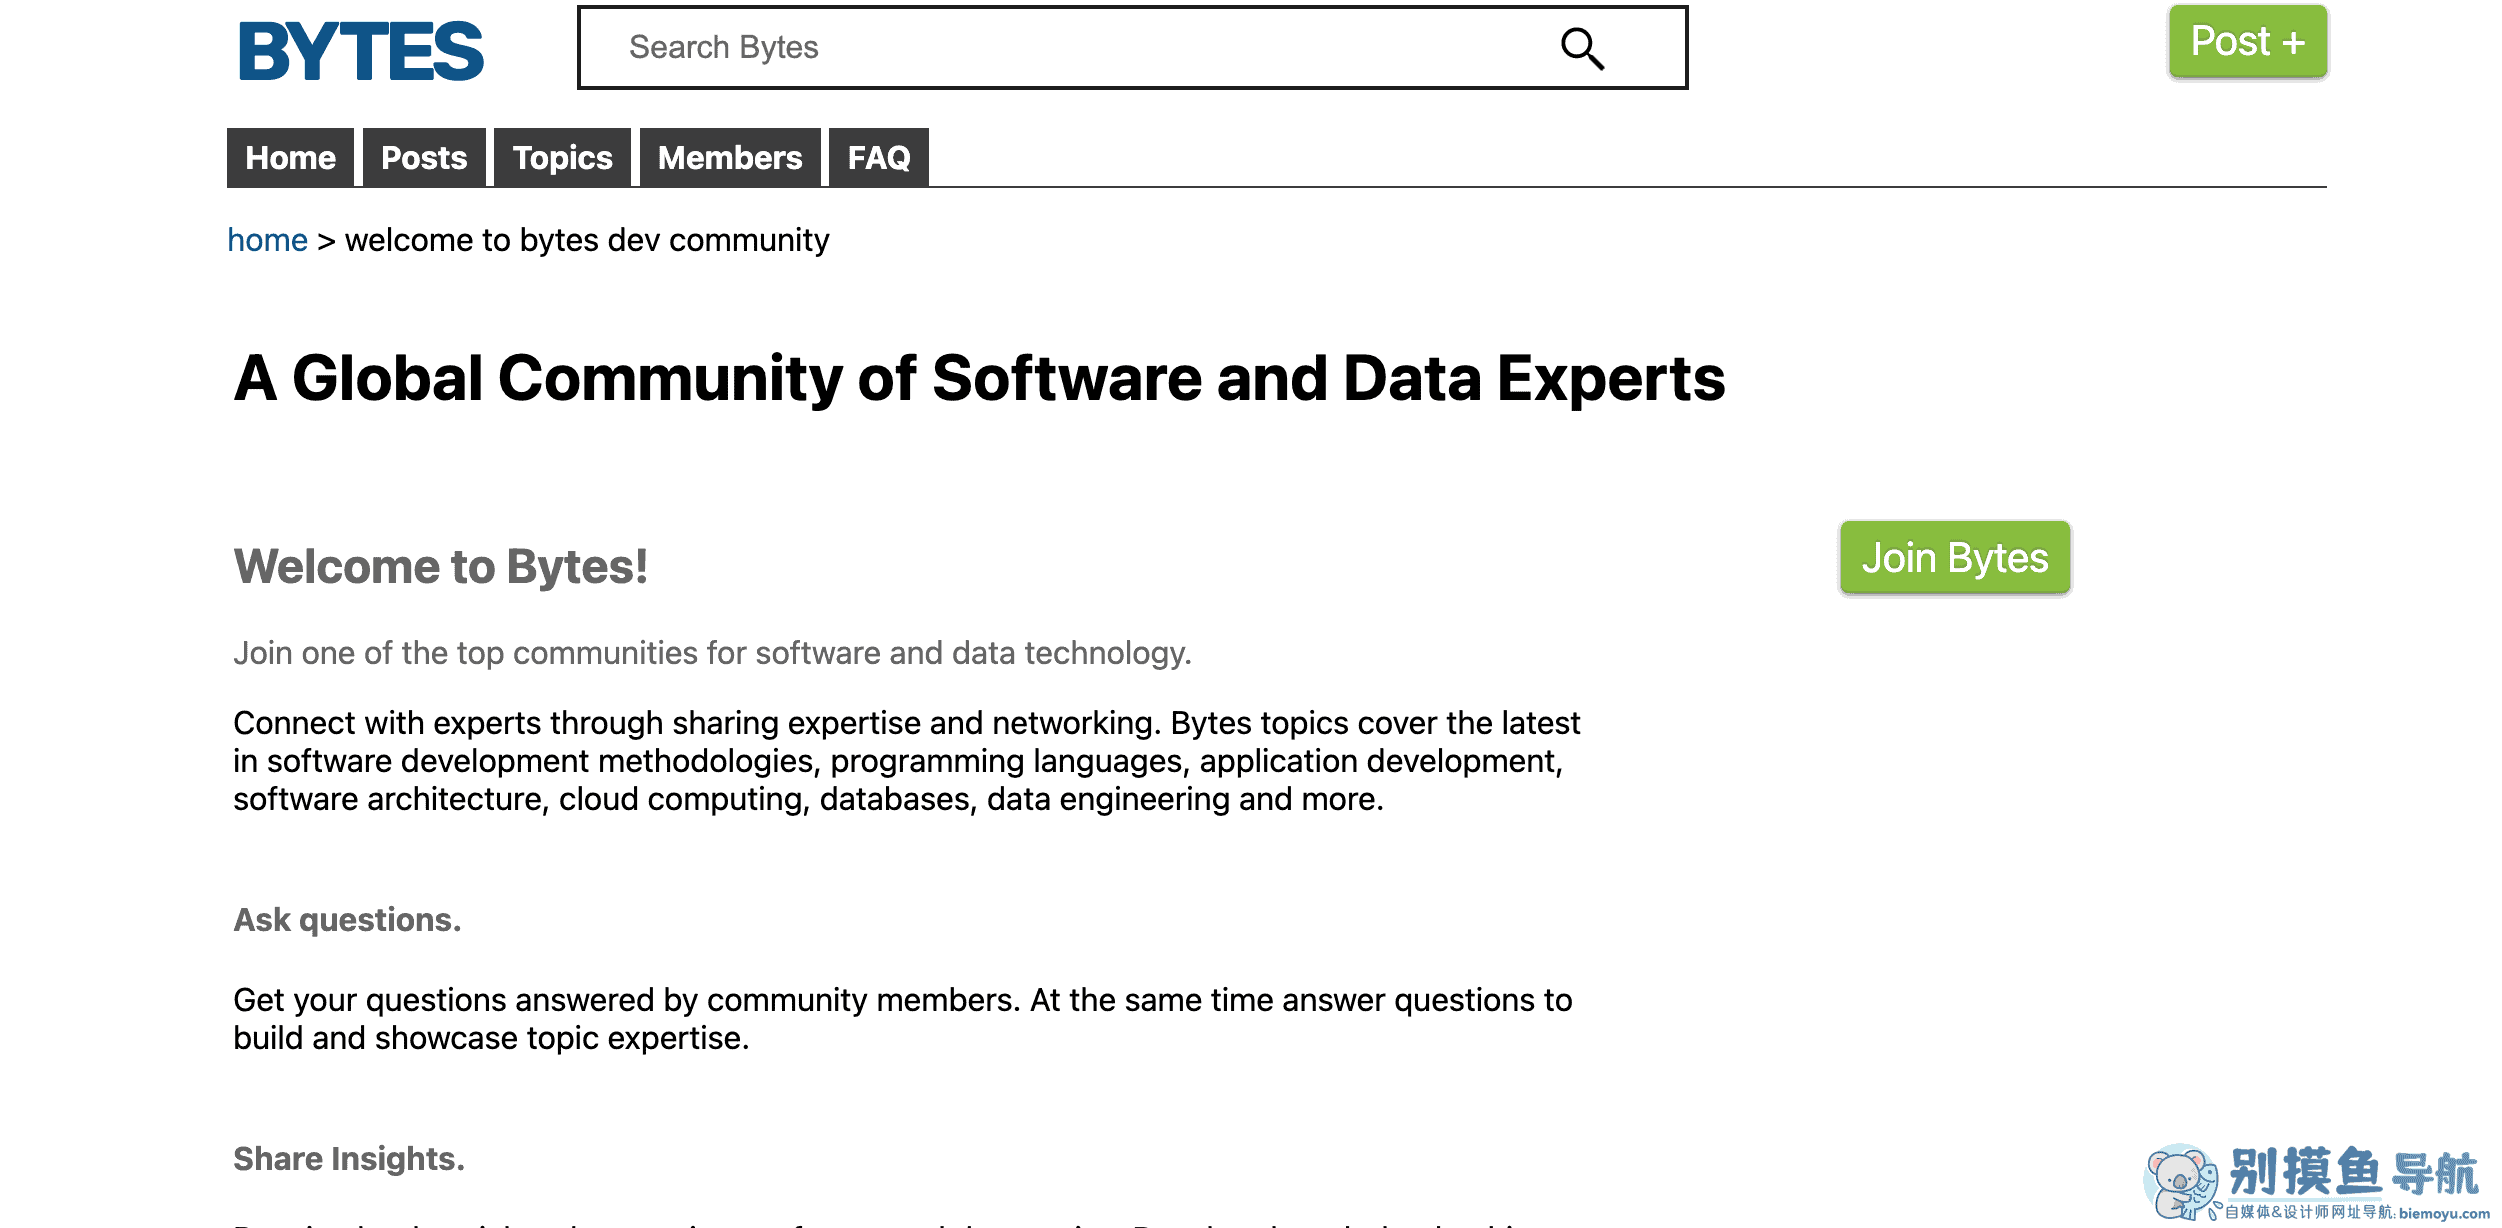
Task: Click the koala mascot watermark icon
Action: [x=2181, y=1182]
